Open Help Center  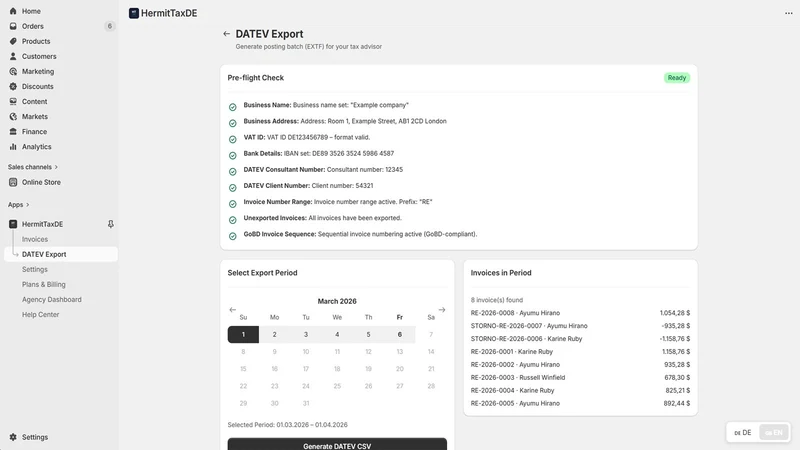coord(40,314)
